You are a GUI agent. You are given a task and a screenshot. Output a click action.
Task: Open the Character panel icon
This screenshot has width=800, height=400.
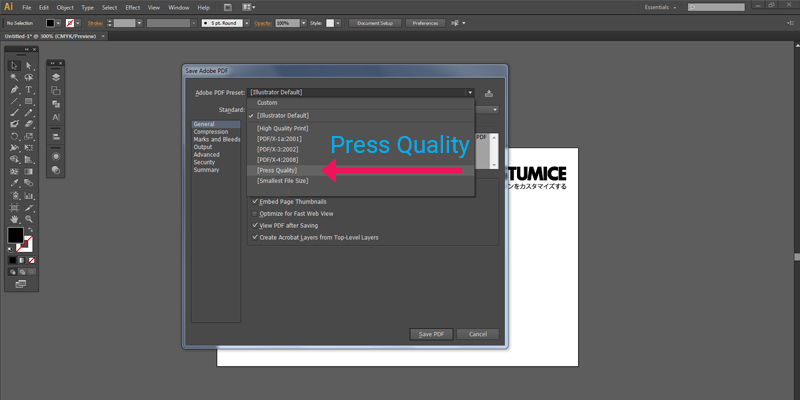56,117
